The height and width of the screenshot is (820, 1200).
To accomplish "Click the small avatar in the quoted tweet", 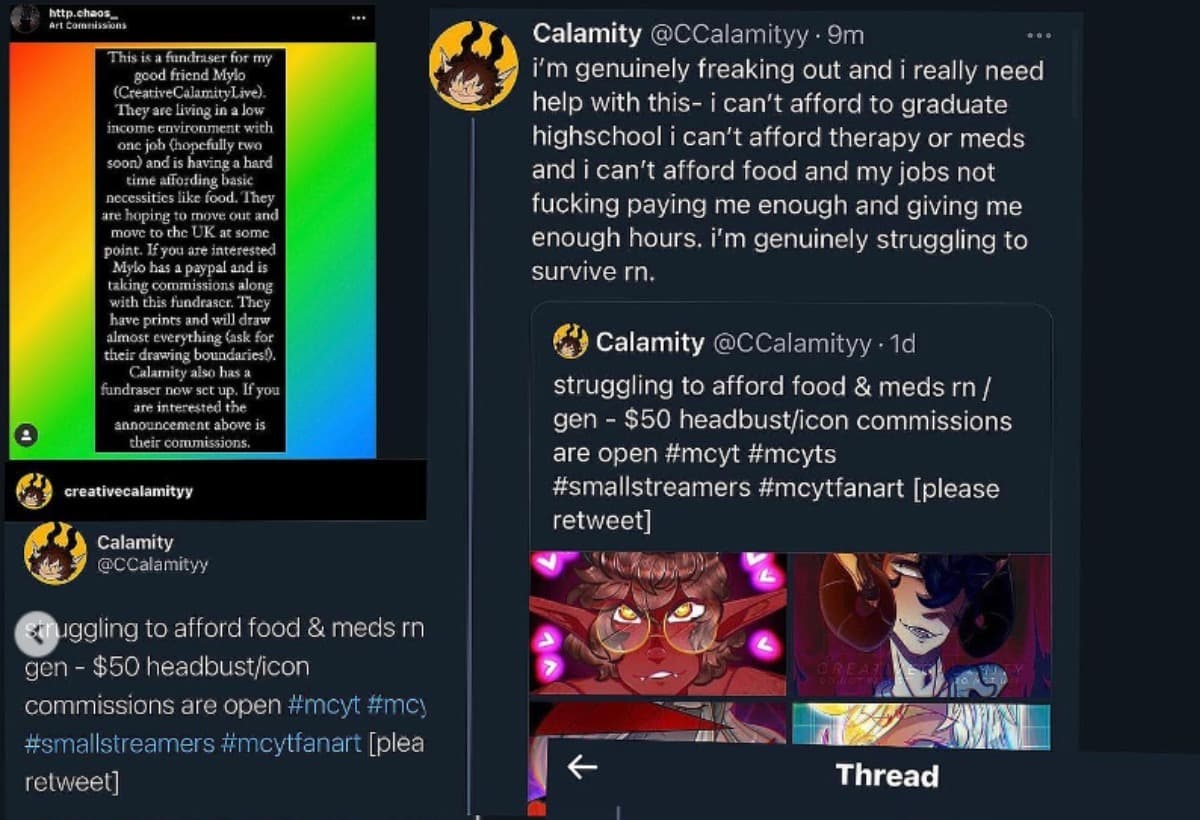I will pos(570,343).
